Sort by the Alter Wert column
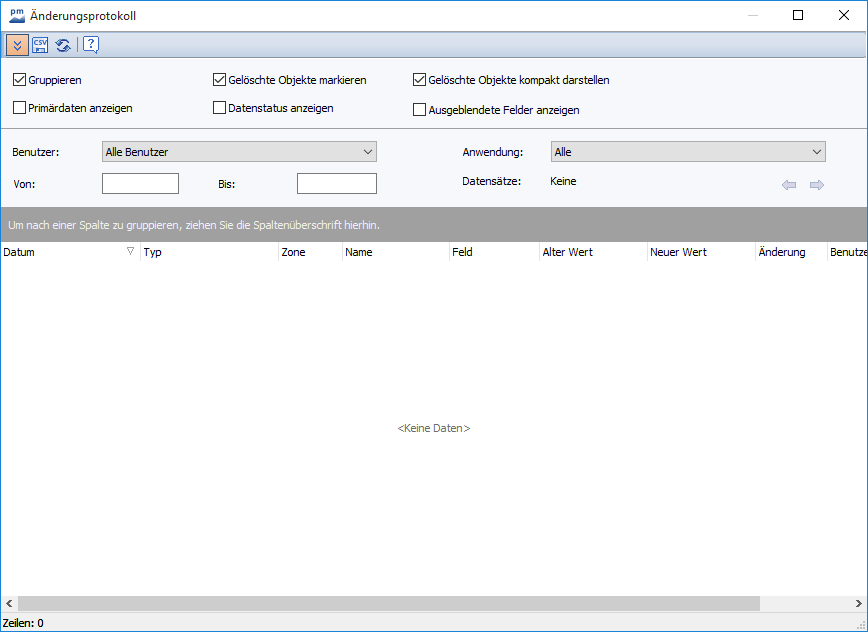This screenshot has width=868, height=632. (591, 253)
